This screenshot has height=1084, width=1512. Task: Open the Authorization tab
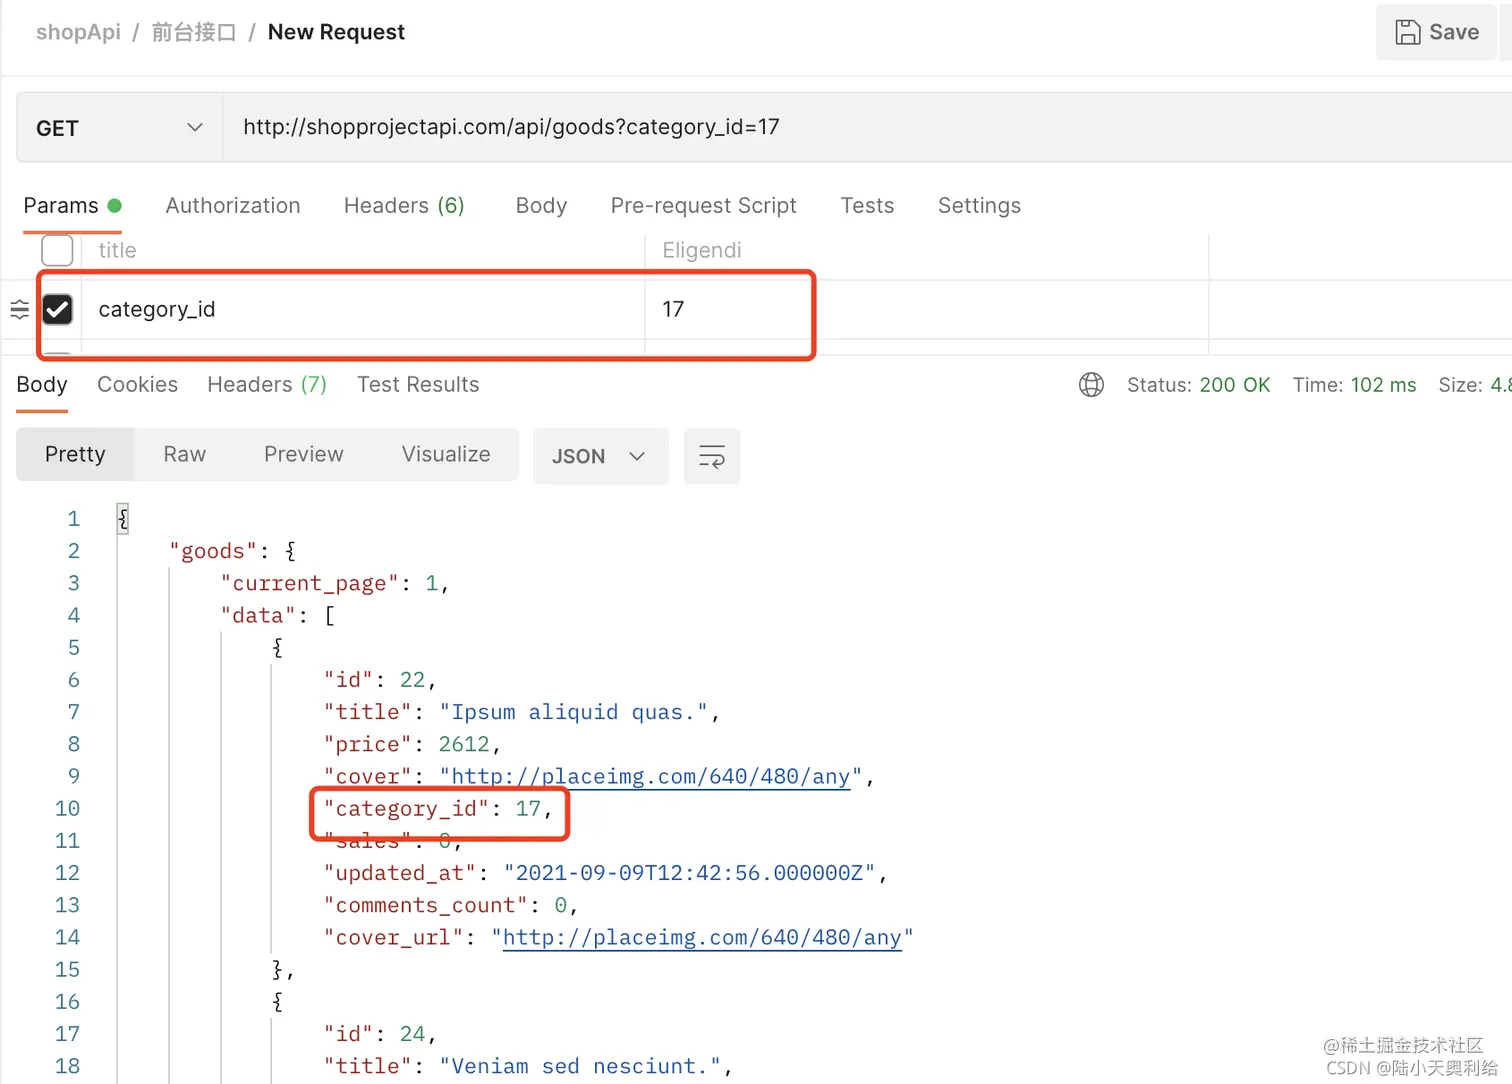coord(233,206)
